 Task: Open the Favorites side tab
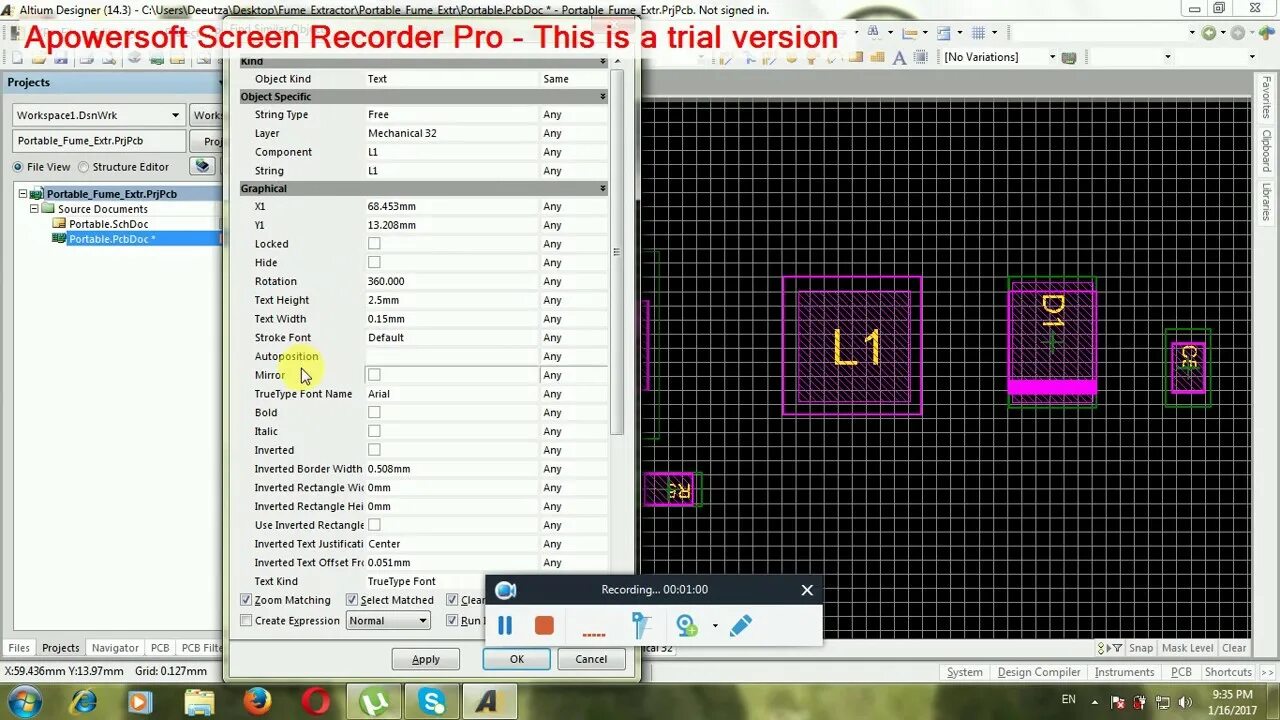pos(1266,98)
